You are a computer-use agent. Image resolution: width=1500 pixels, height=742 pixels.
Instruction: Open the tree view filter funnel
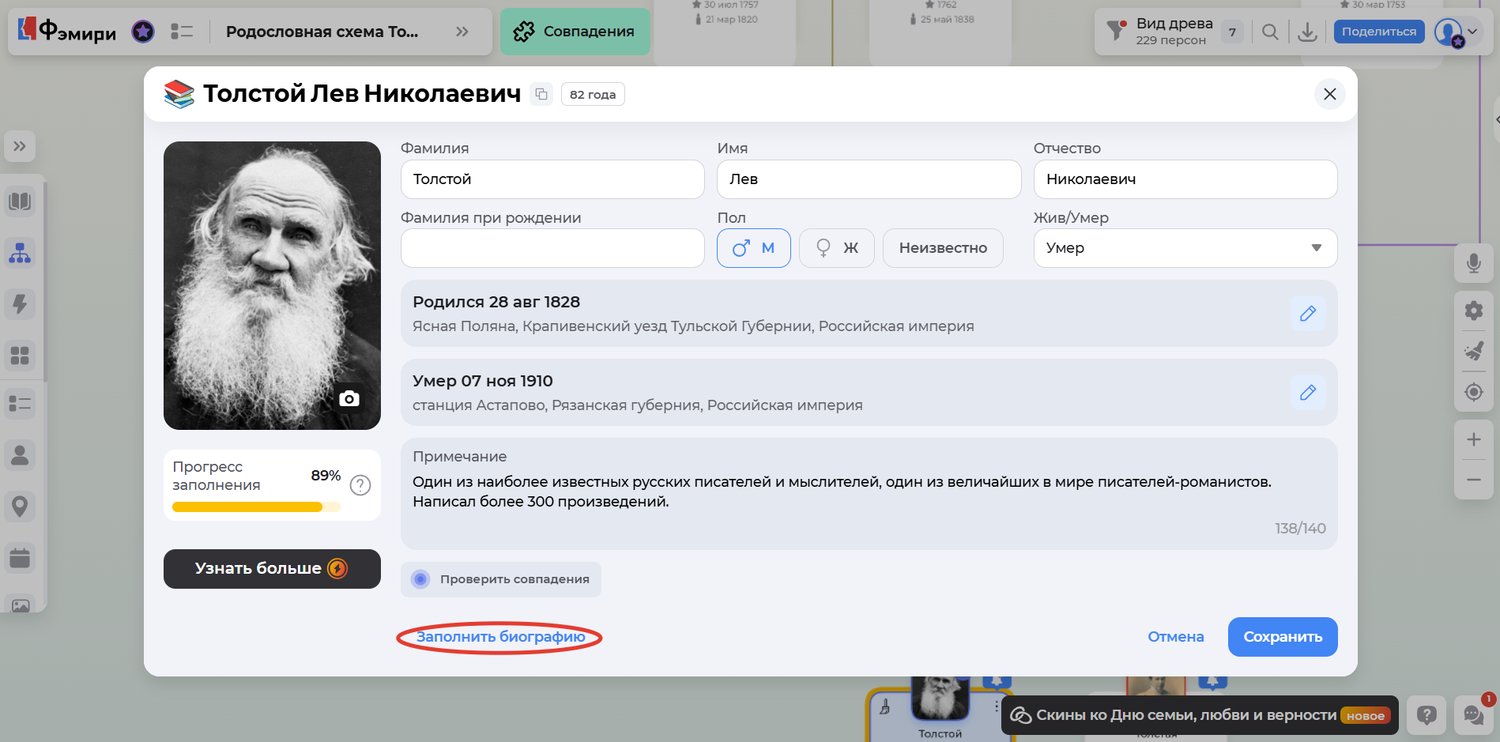1116,32
